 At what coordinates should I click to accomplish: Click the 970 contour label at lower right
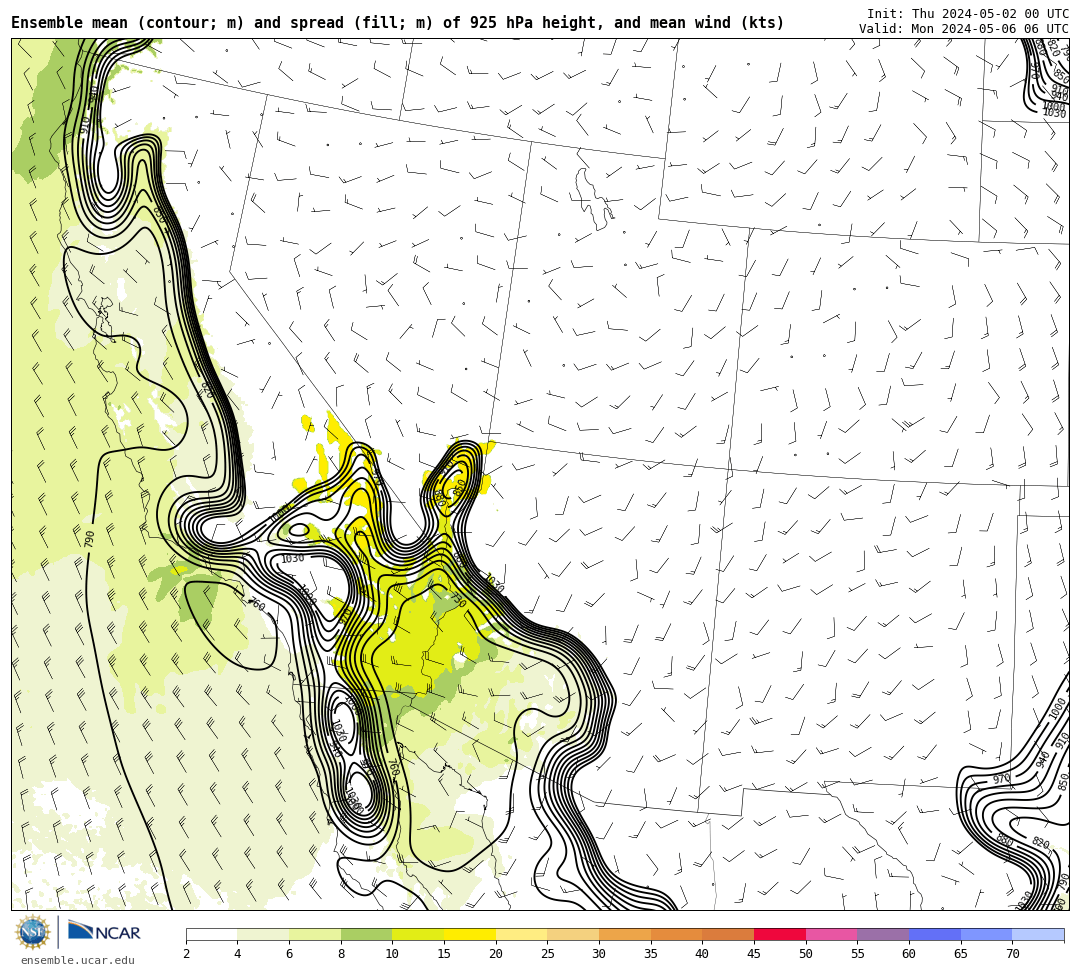click(x=1001, y=779)
